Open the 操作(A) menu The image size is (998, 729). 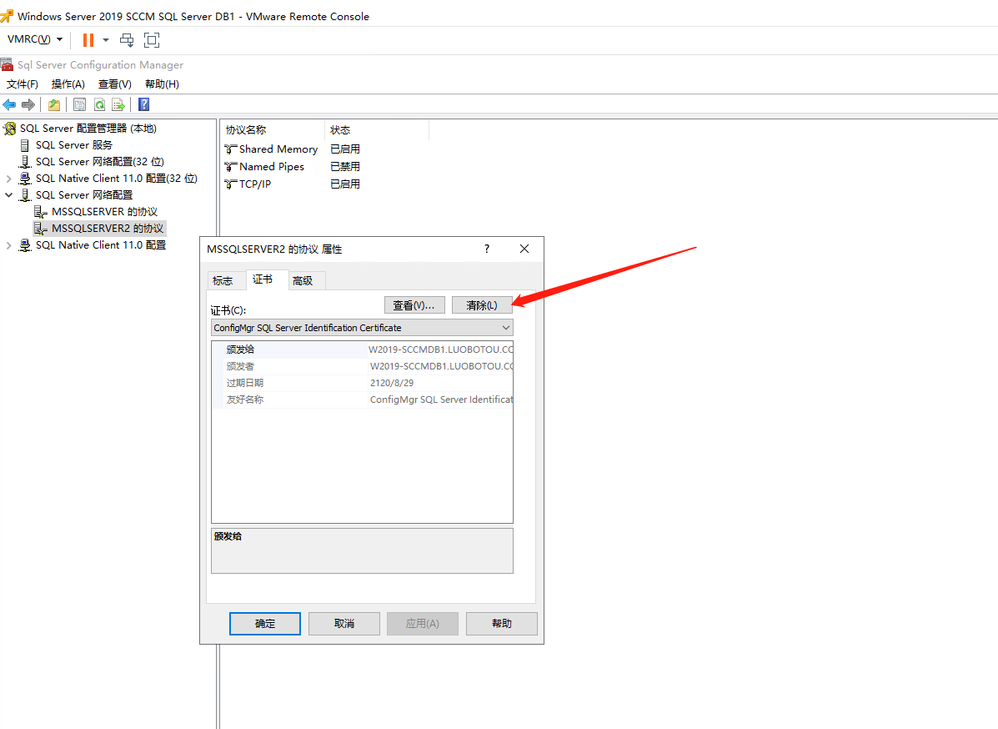click(x=68, y=84)
